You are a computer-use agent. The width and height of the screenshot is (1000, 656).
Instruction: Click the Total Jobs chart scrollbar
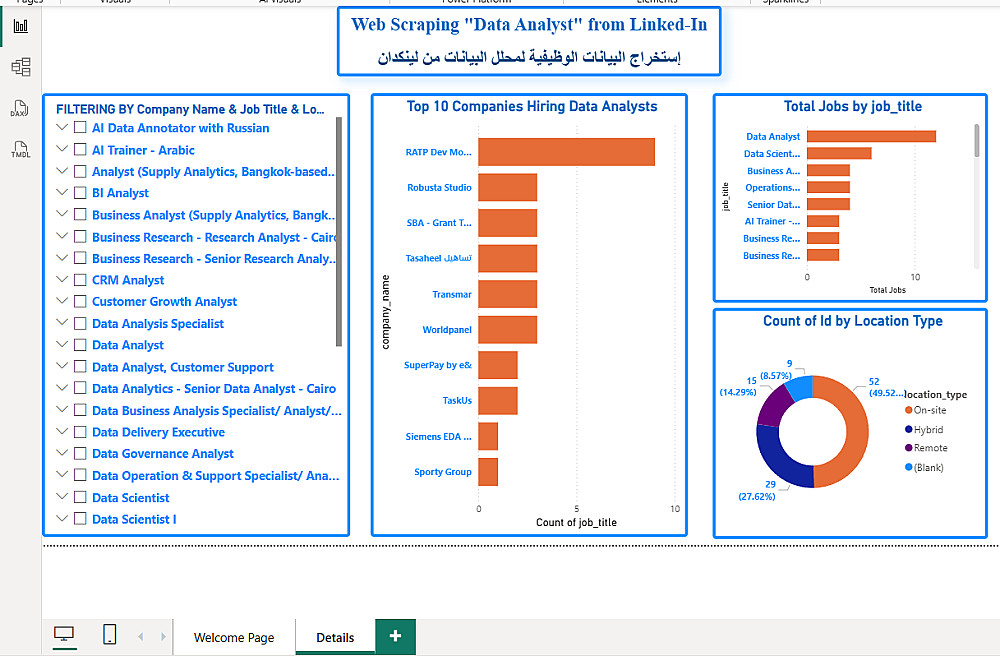click(976, 140)
